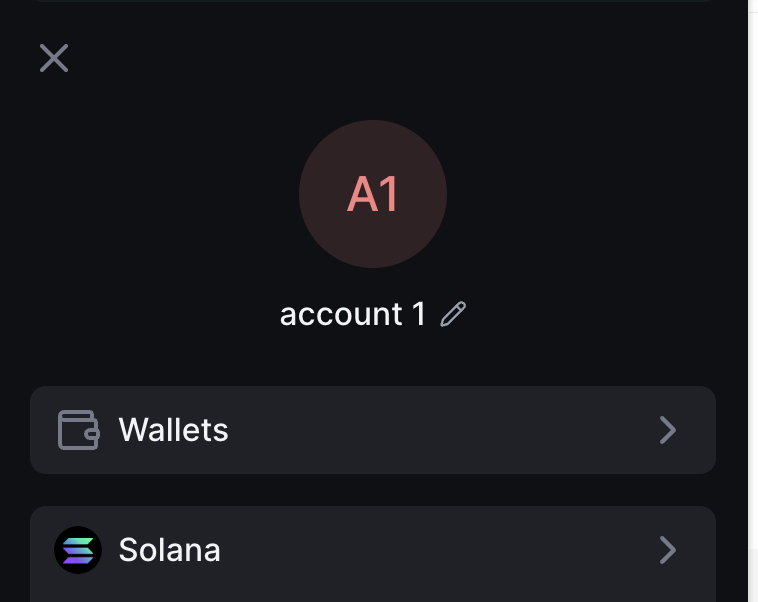The height and width of the screenshot is (602, 758).
Task: Click the wallet icon beside Wallets
Action: [x=78, y=430]
